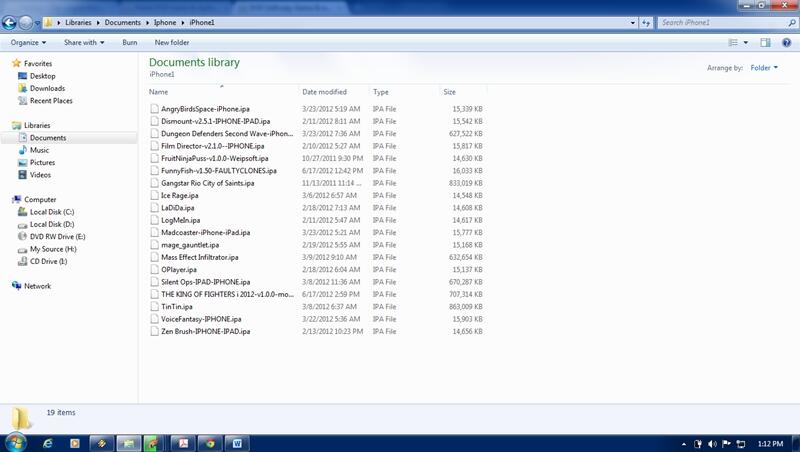Click the Forward navigation arrow
Viewport: 800px width, 452px height.
tap(25, 22)
